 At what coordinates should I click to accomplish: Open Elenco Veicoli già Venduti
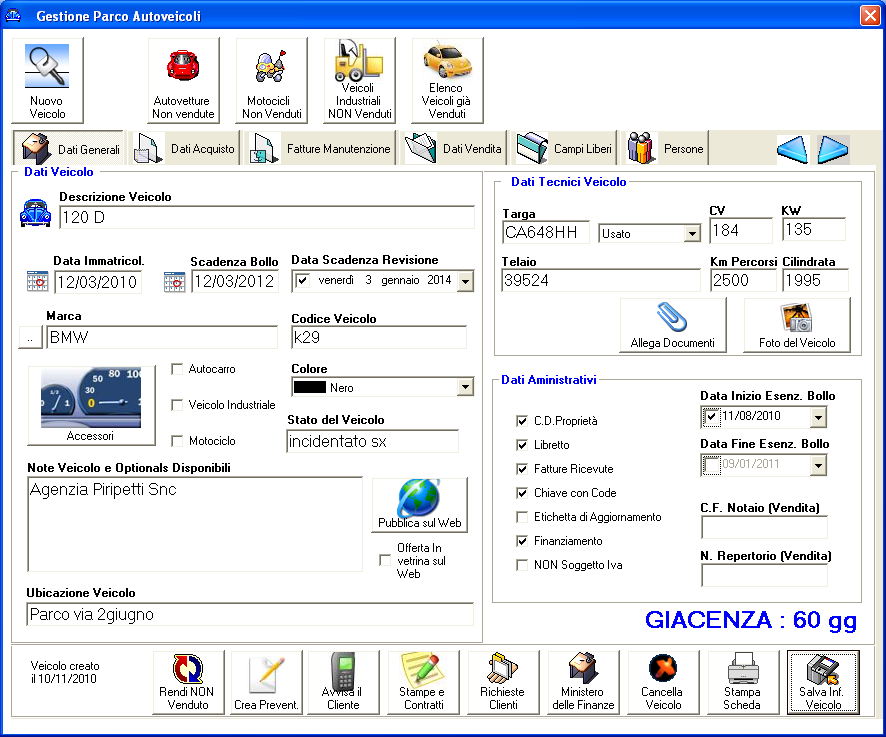coord(448,80)
